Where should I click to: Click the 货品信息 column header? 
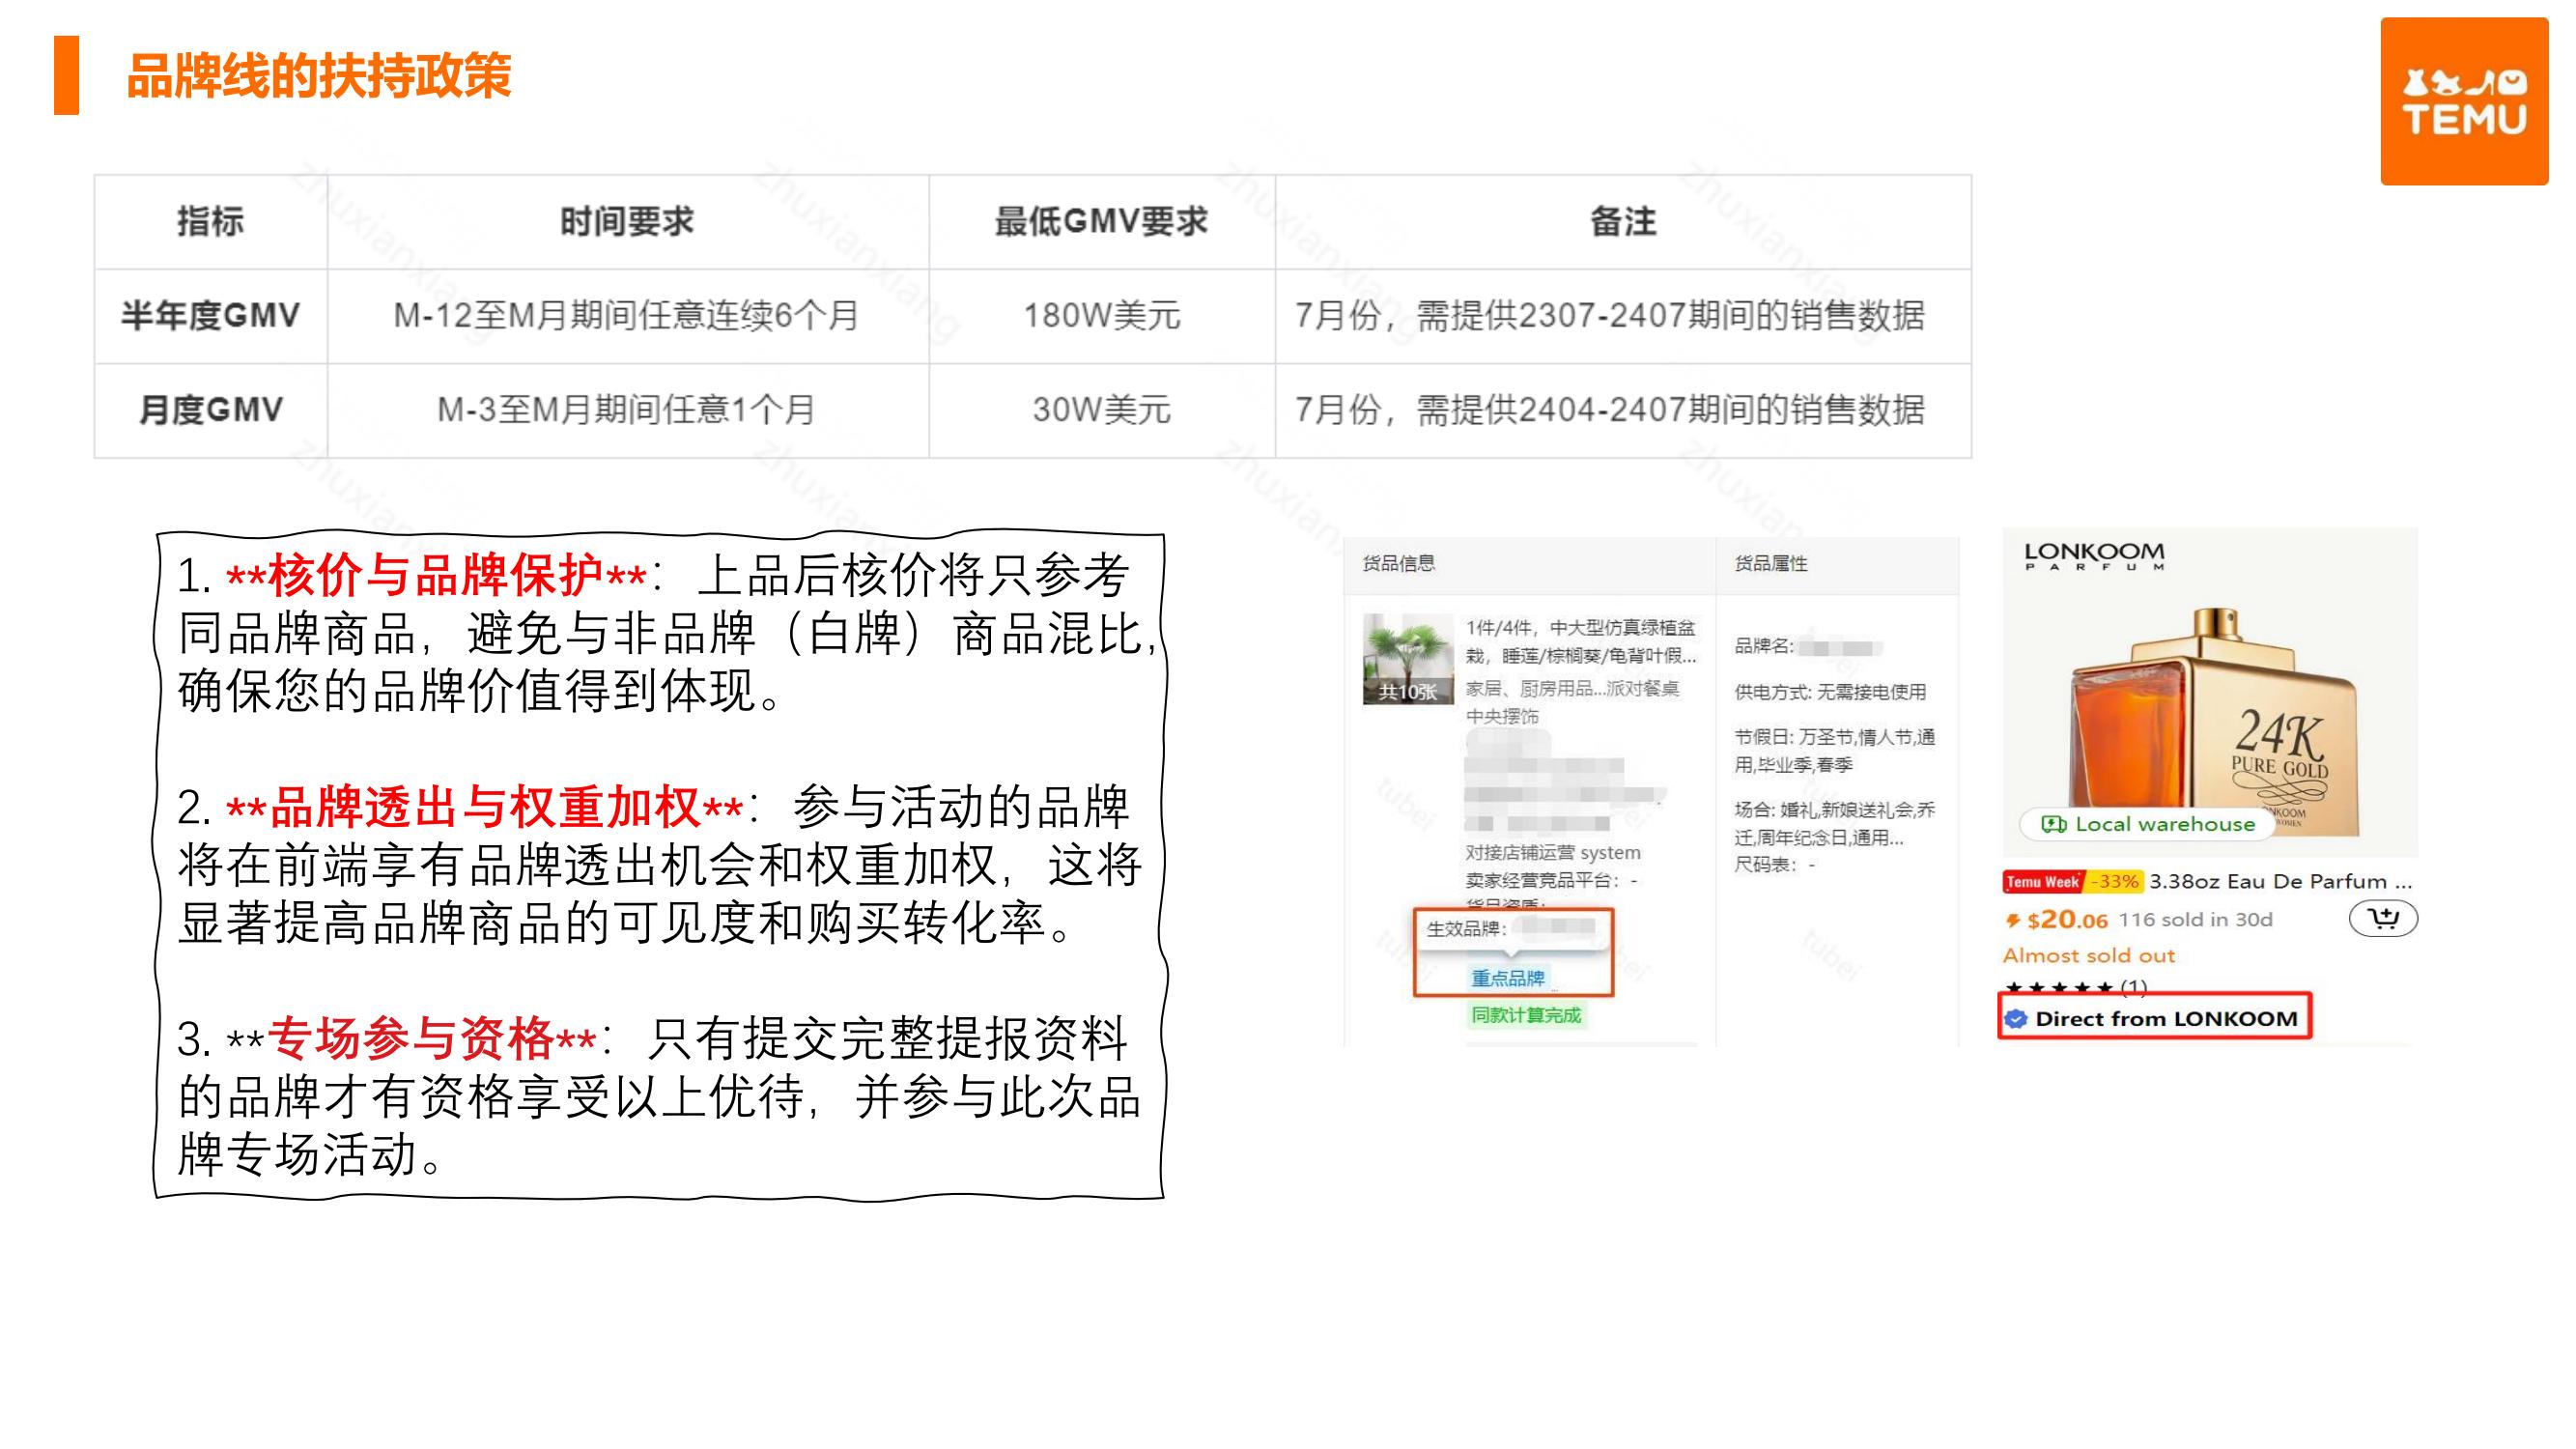pos(1398,564)
